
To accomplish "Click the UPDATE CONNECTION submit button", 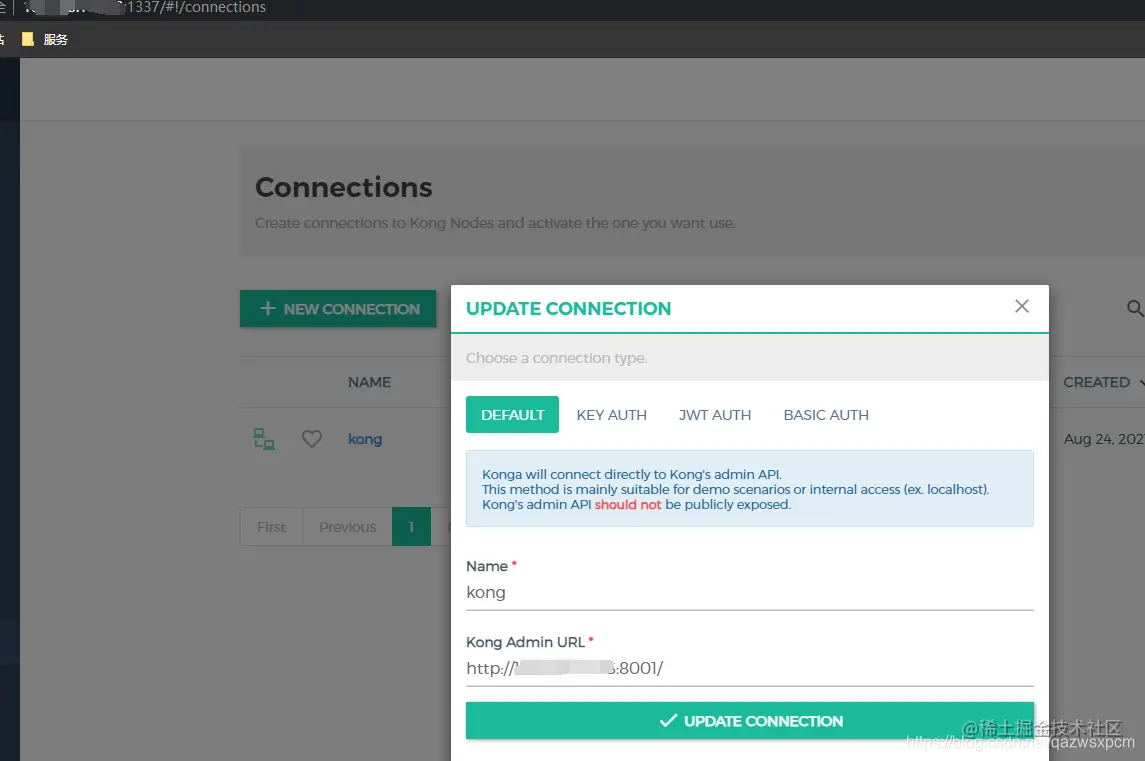I will pyautogui.click(x=750, y=721).
